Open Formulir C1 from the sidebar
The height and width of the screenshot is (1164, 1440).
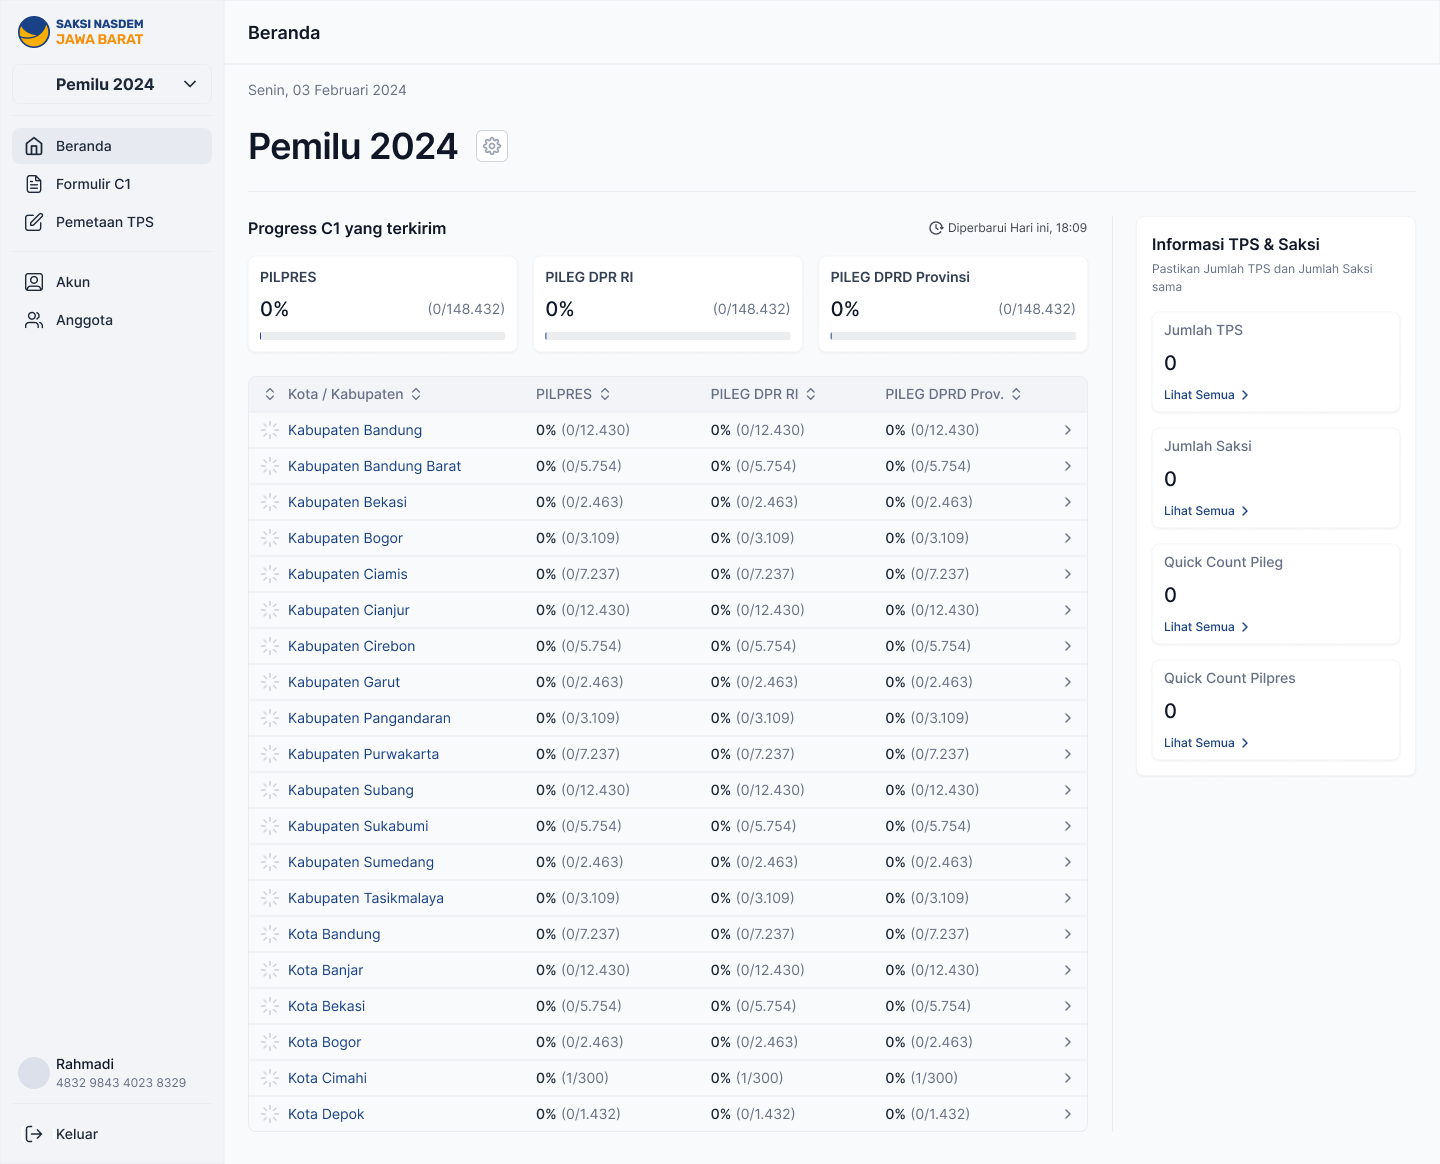pos(112,184)
